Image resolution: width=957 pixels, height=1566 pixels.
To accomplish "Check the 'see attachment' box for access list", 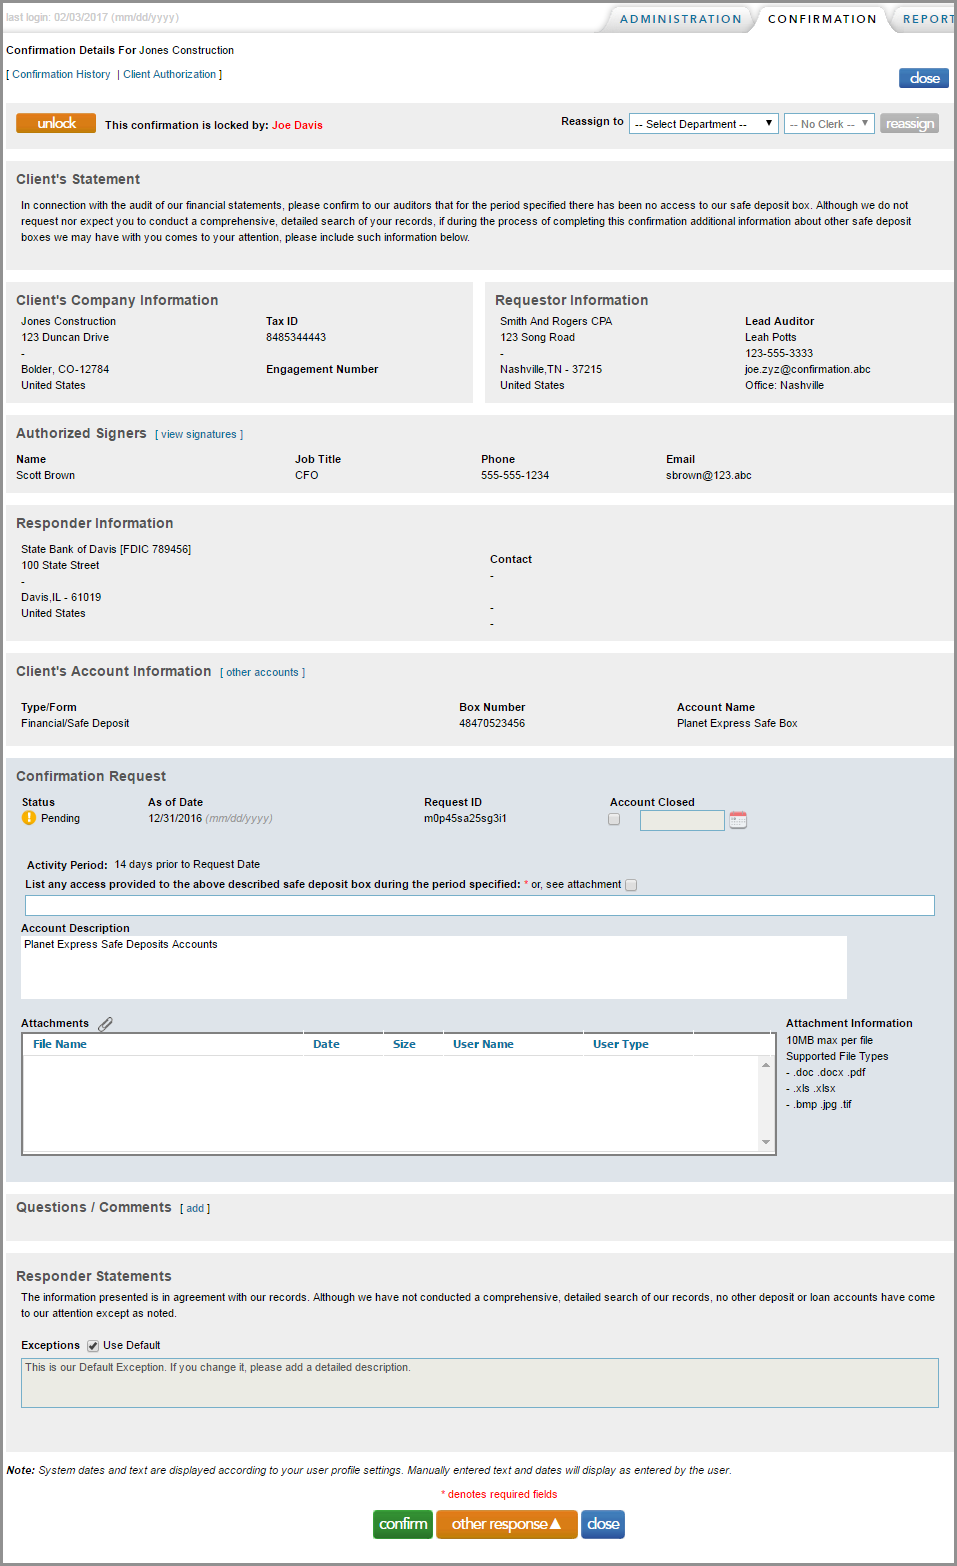I will point(631,884).
